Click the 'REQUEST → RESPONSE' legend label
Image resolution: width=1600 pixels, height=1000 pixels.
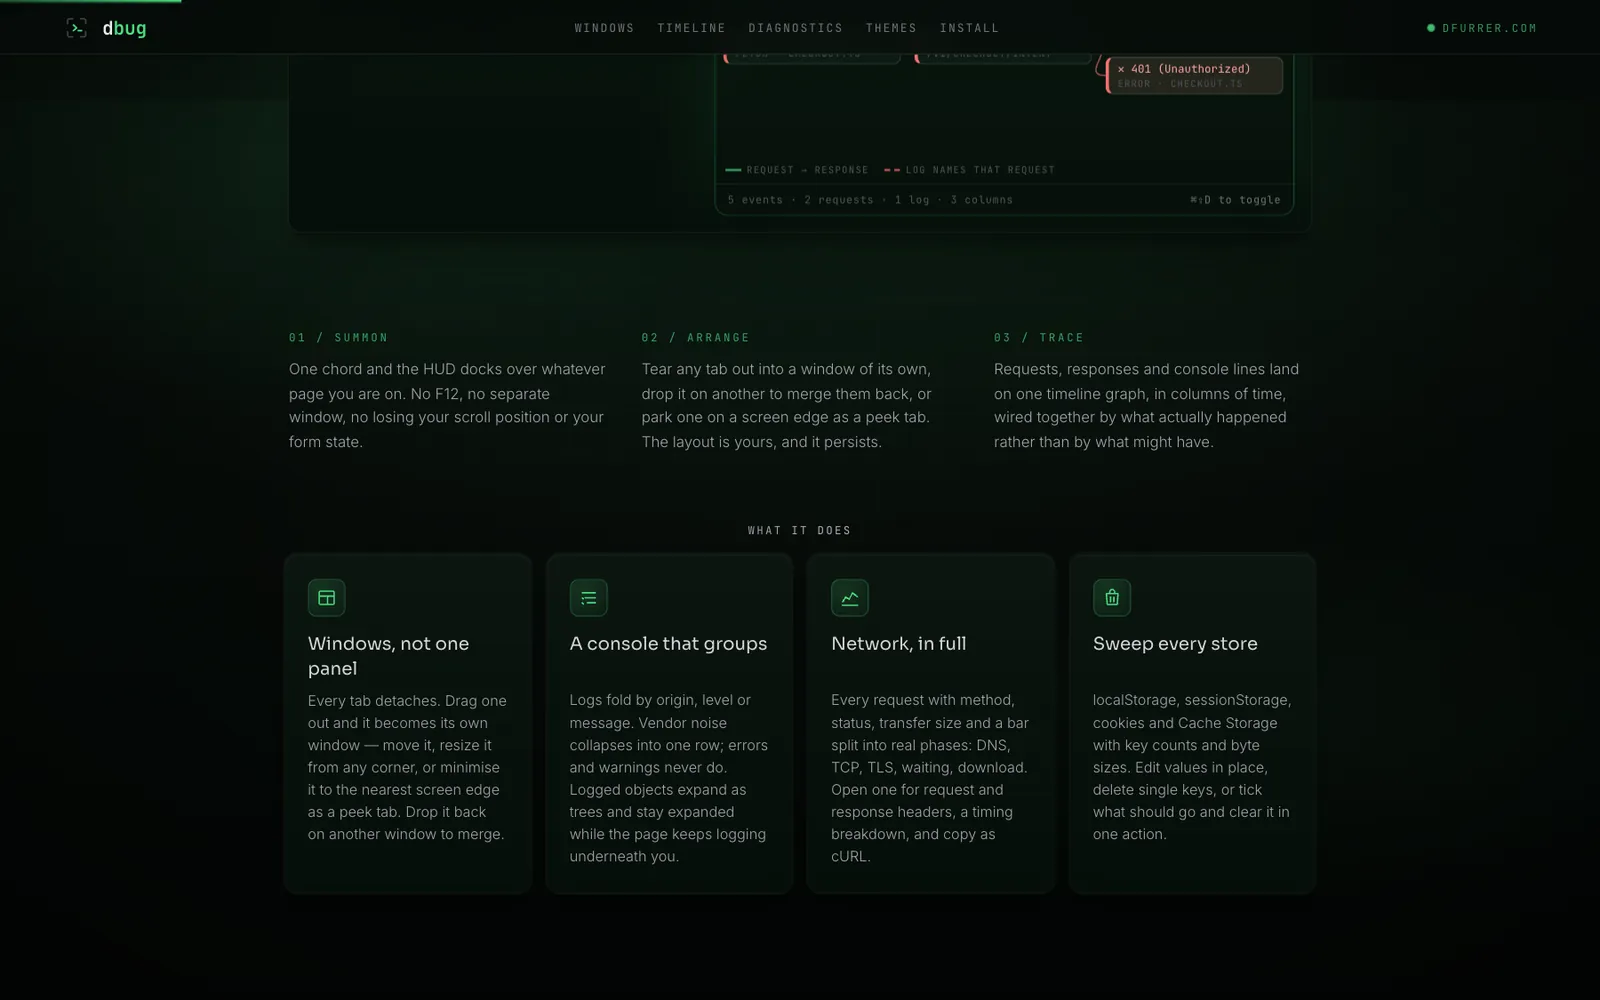click(807, 170)
